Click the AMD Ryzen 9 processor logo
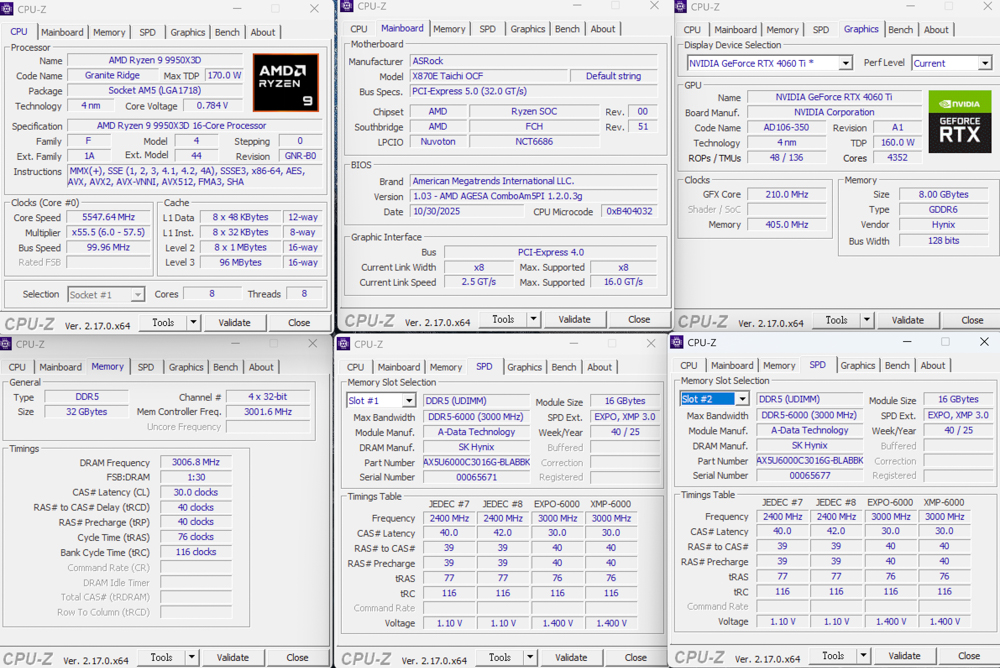The width and height of the screenshot is (1000, 668). point(286,83)
